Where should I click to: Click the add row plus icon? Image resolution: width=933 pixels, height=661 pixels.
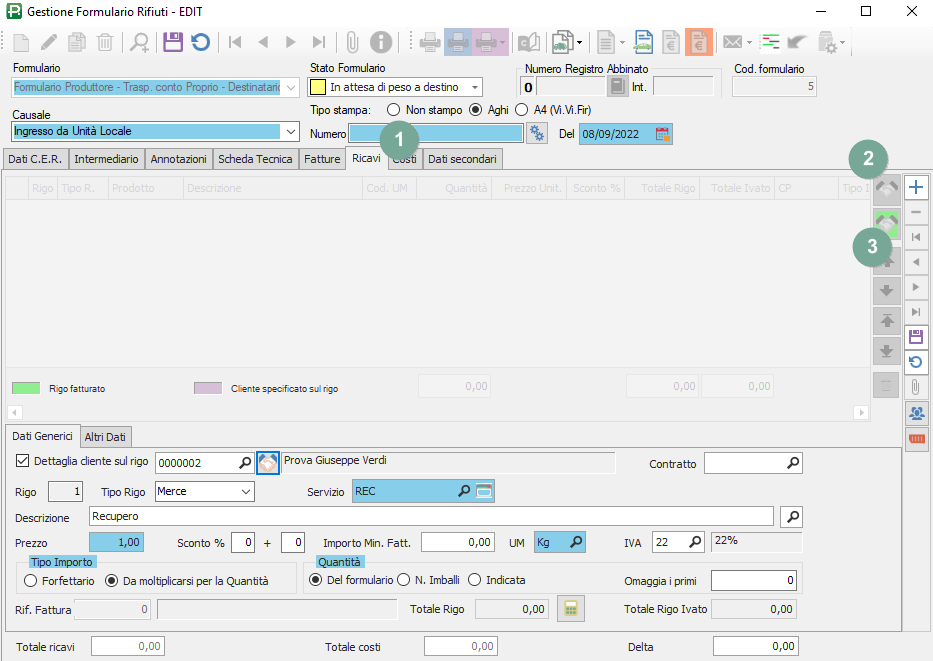point(916,187)
